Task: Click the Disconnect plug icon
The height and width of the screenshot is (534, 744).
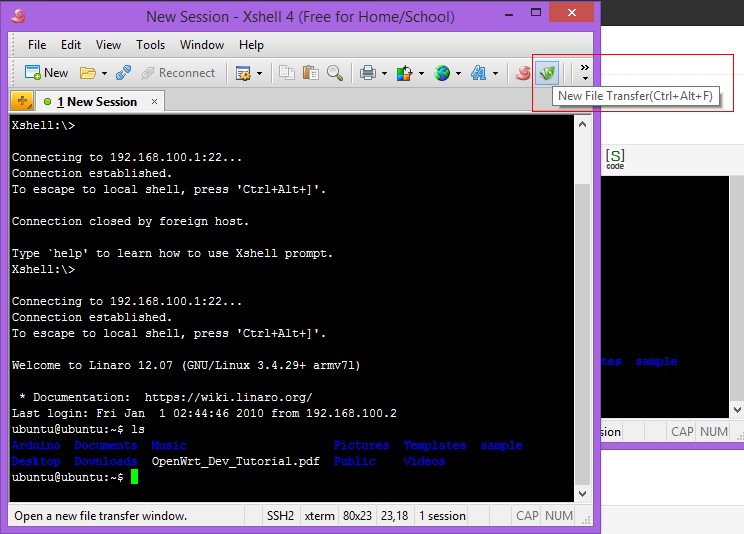Action: tap(123, 73)
